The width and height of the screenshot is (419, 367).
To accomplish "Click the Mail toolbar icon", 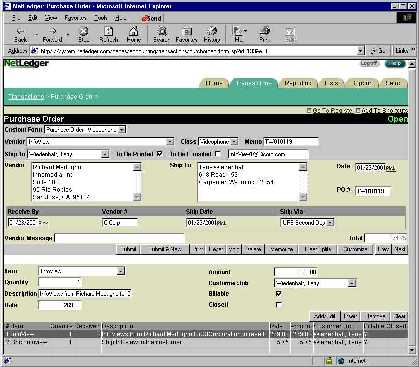I will (239, 34).
